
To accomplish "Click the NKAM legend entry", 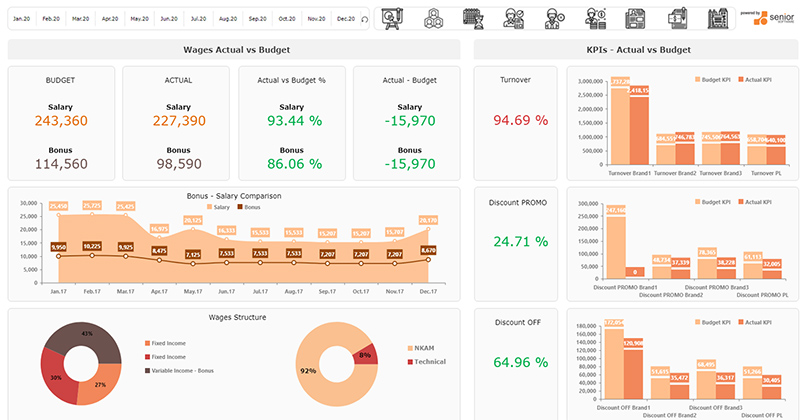I will pos(421,348).
